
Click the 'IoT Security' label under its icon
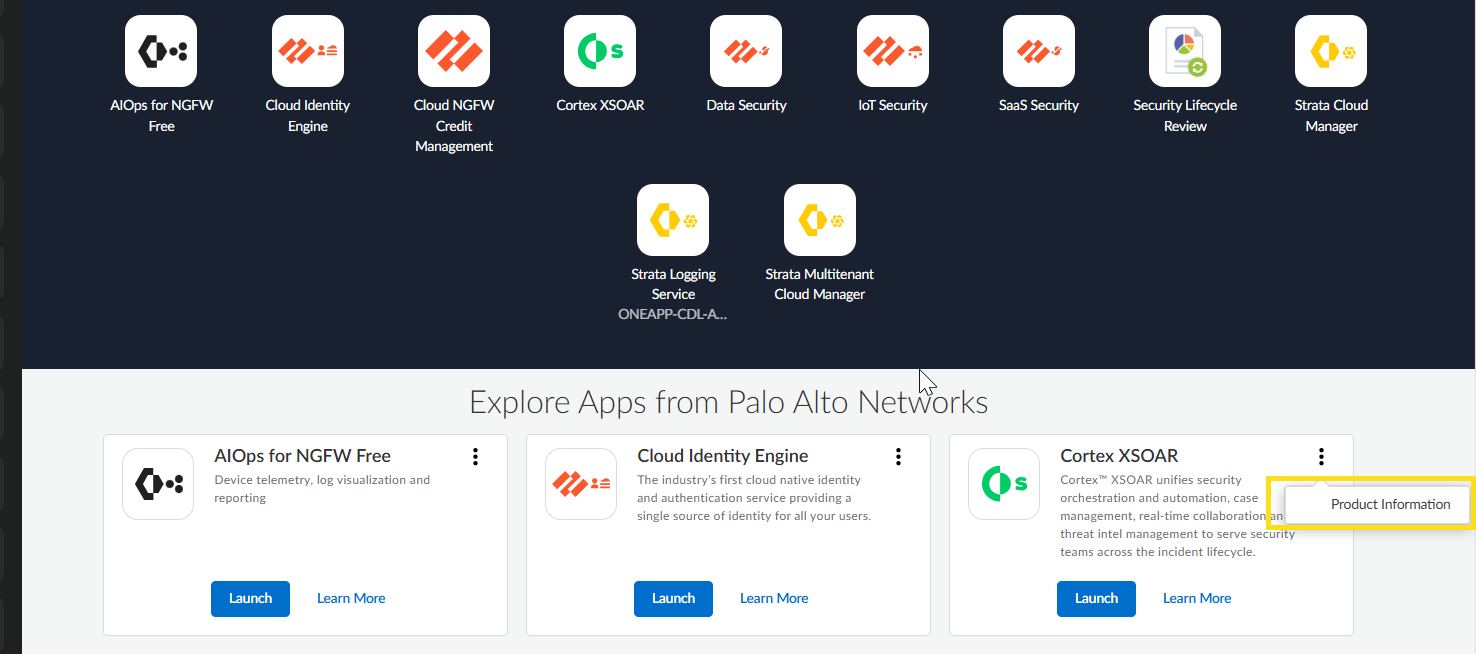pos(893,105)
